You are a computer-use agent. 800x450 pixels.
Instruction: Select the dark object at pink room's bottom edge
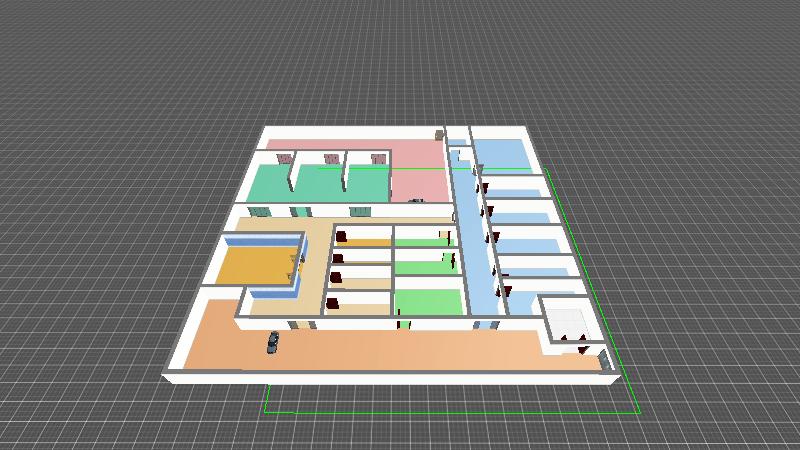[x=417, y=200]
